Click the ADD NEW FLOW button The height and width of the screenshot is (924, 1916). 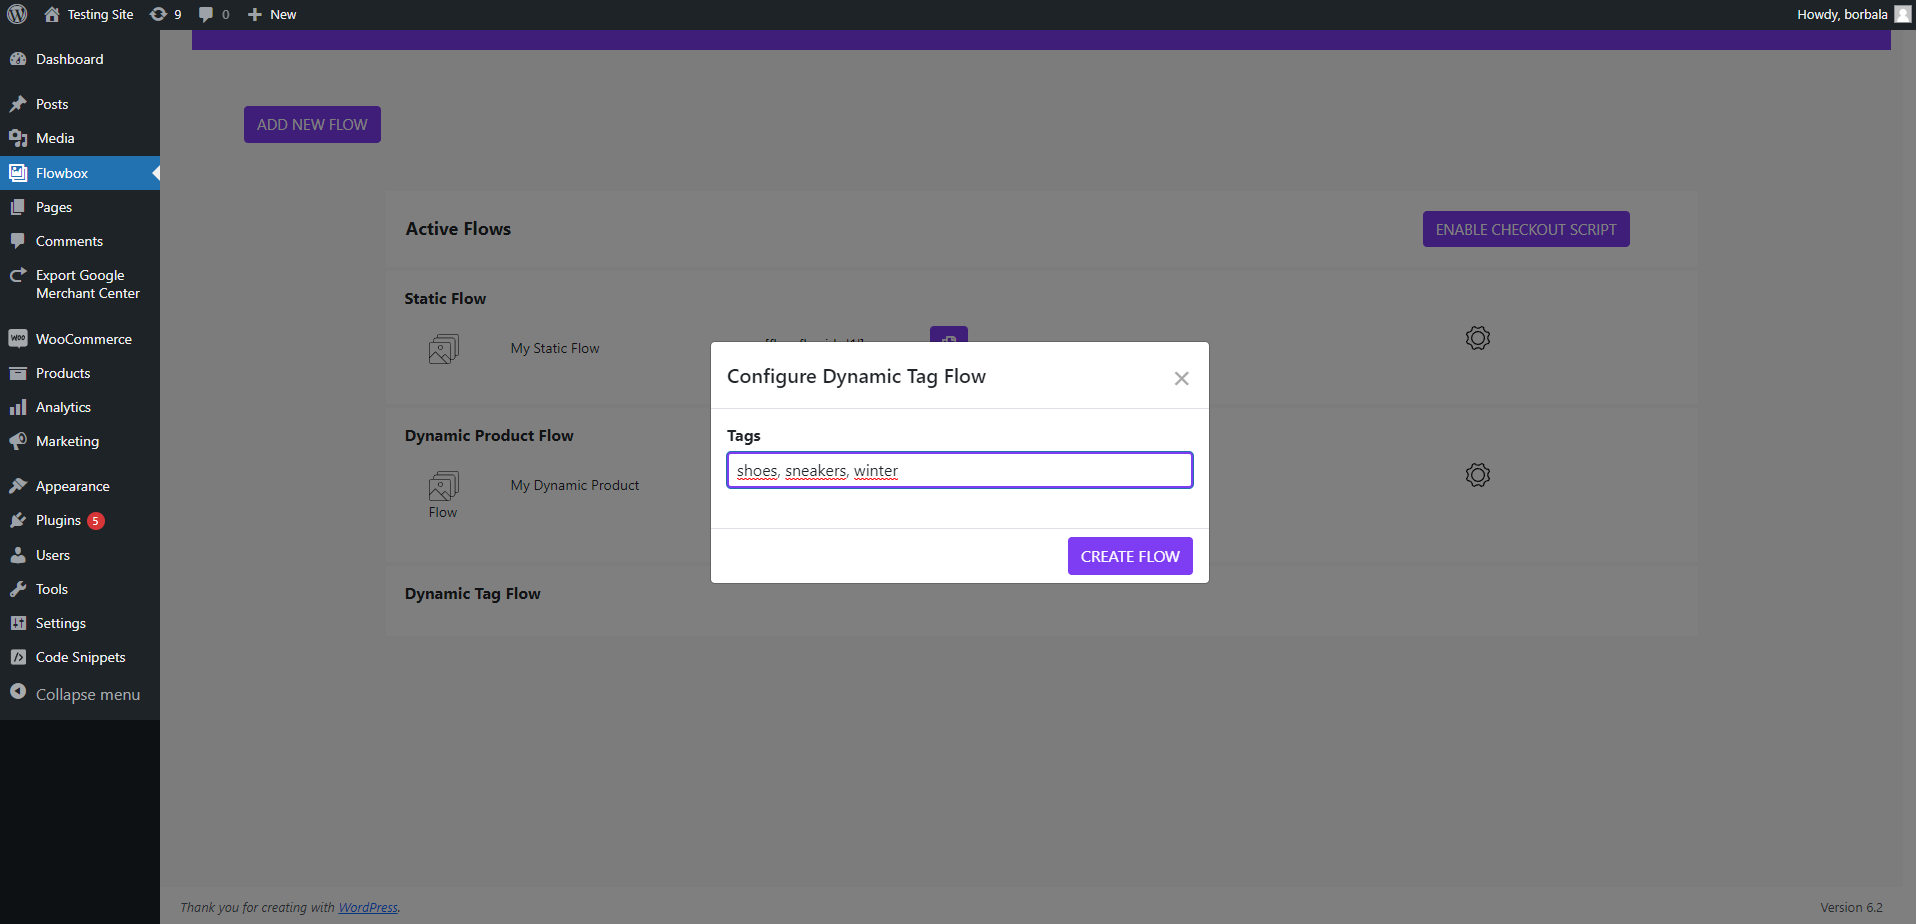pyautogui.click(x=312, y=125)
